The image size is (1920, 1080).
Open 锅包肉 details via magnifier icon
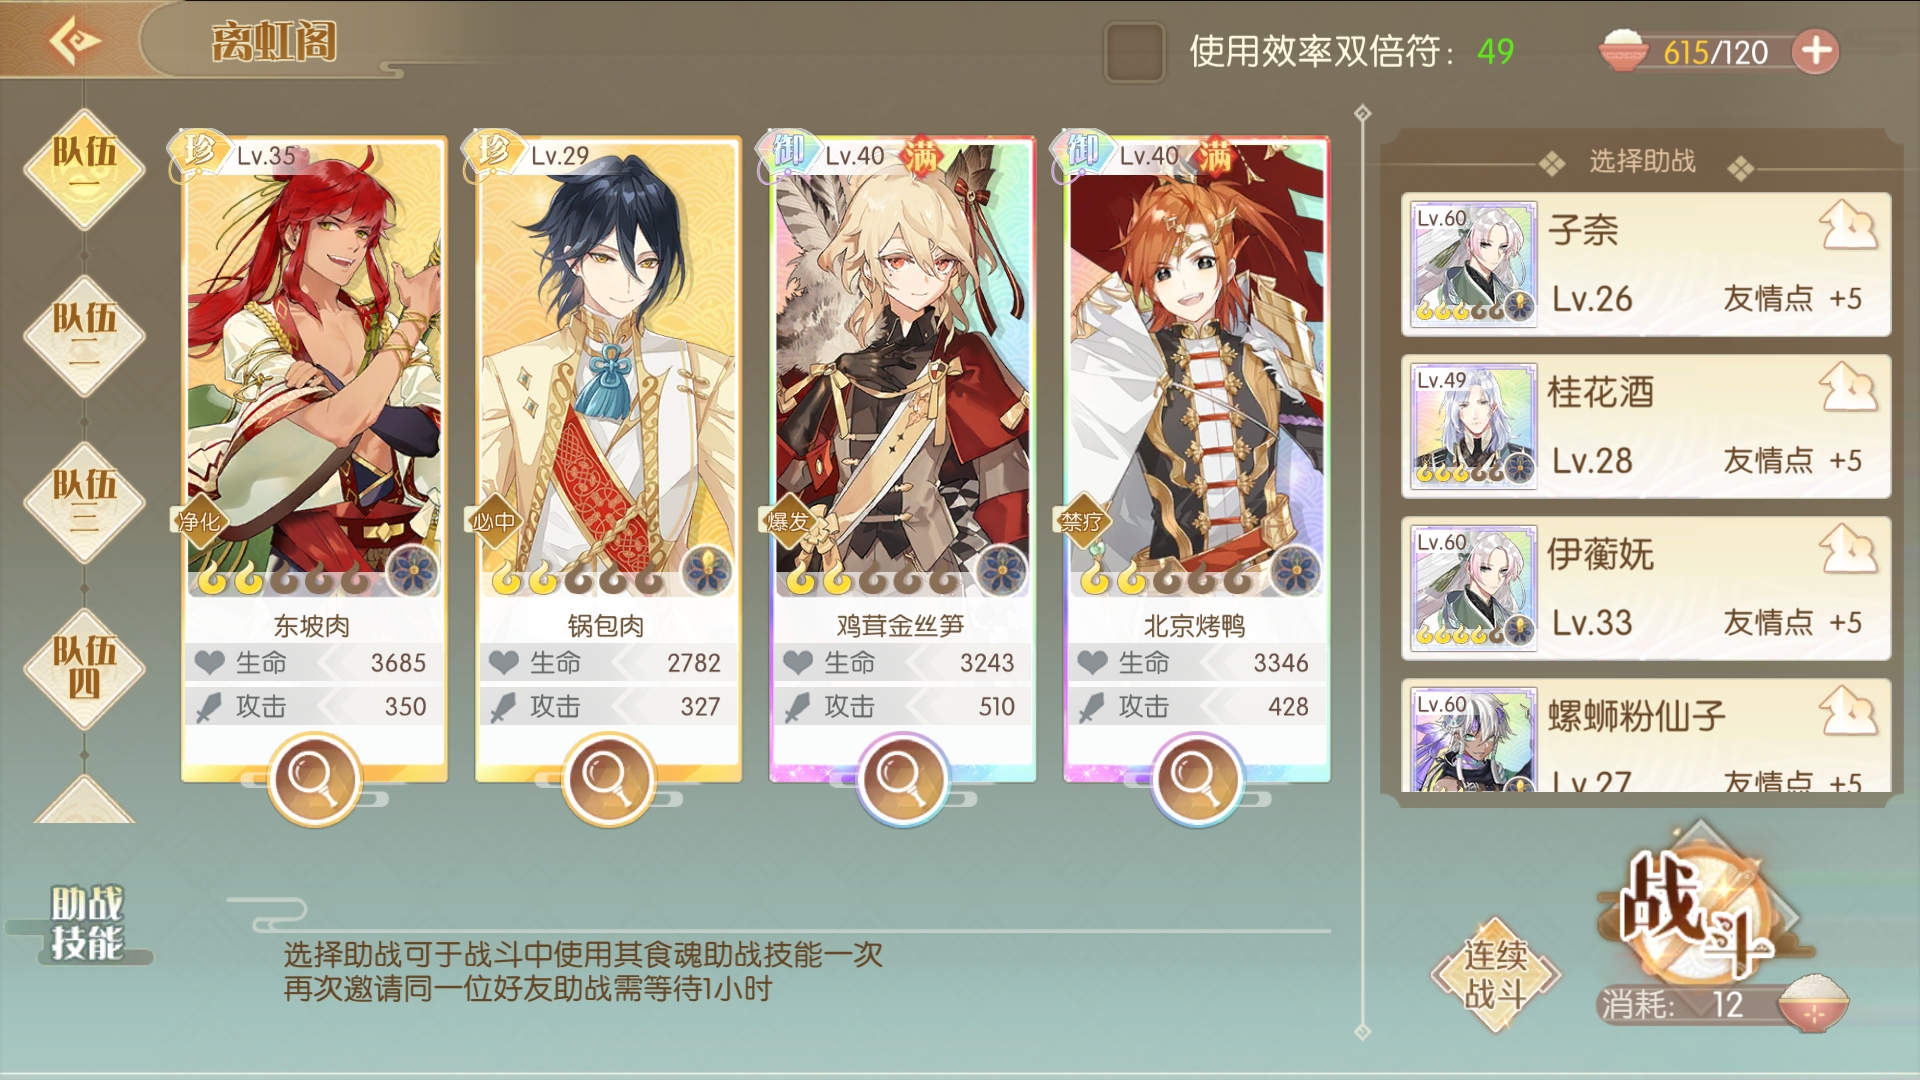pos(608,779)
